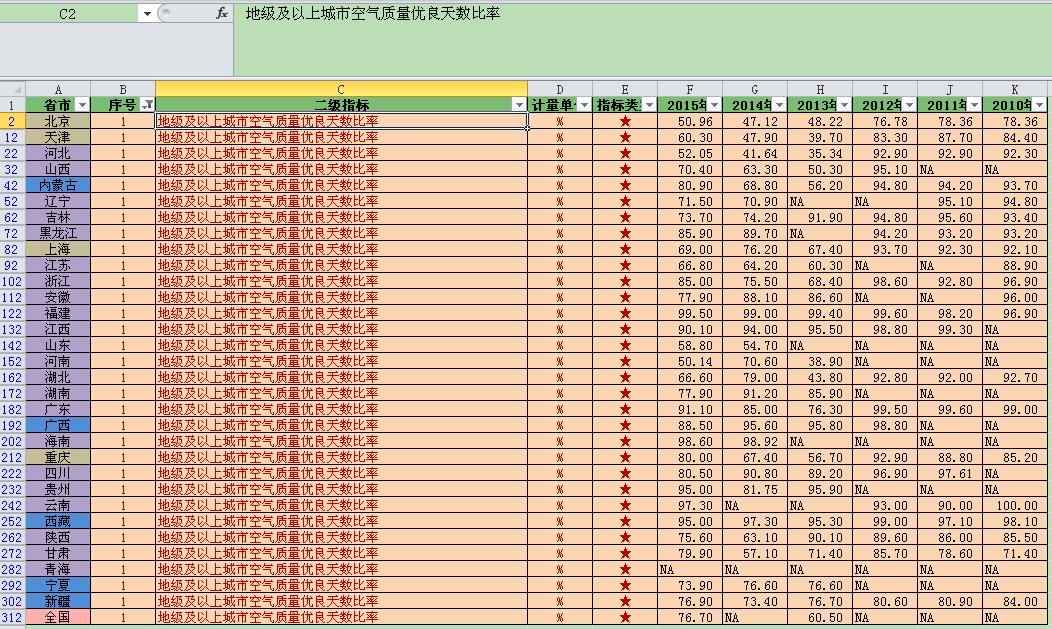Open the 计量单位 column filter arrow

point(584,105)
